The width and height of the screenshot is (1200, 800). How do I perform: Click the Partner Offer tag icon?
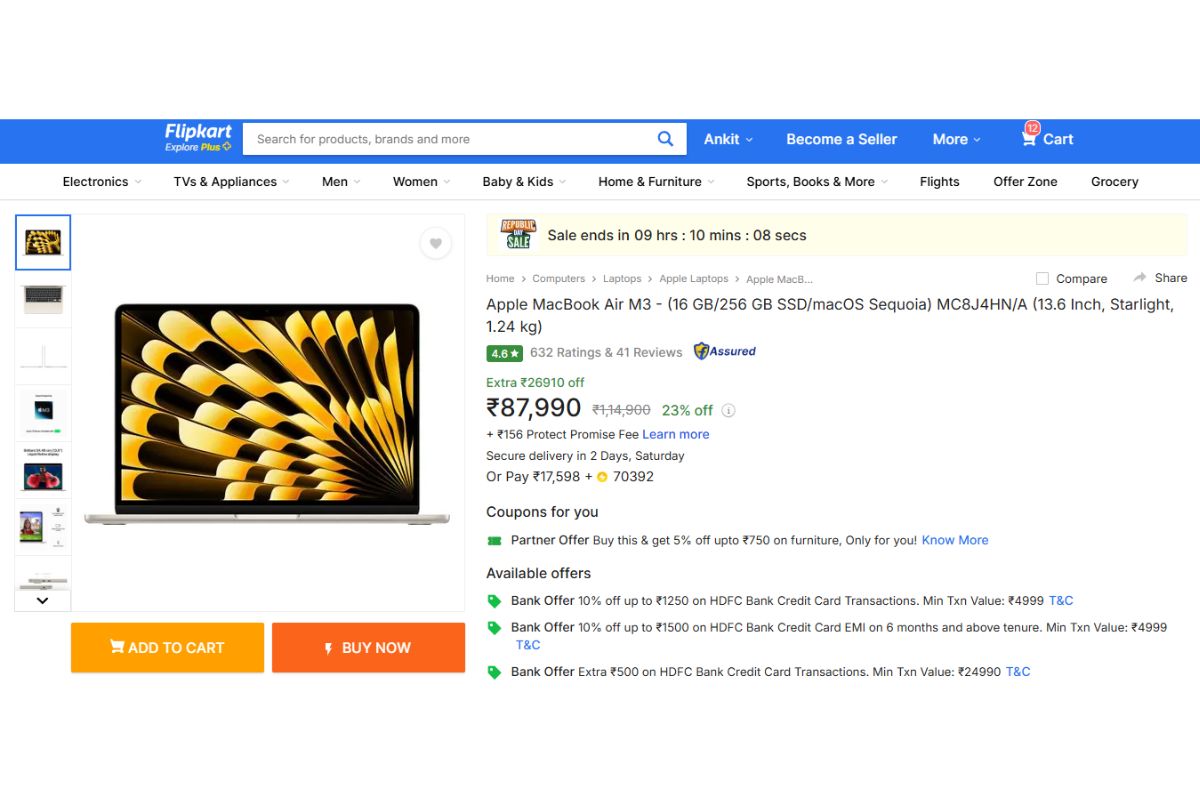493,540
